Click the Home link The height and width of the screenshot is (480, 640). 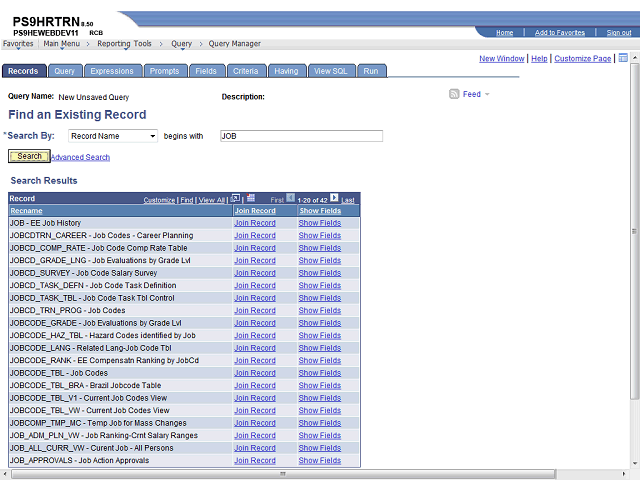[504, 33]
